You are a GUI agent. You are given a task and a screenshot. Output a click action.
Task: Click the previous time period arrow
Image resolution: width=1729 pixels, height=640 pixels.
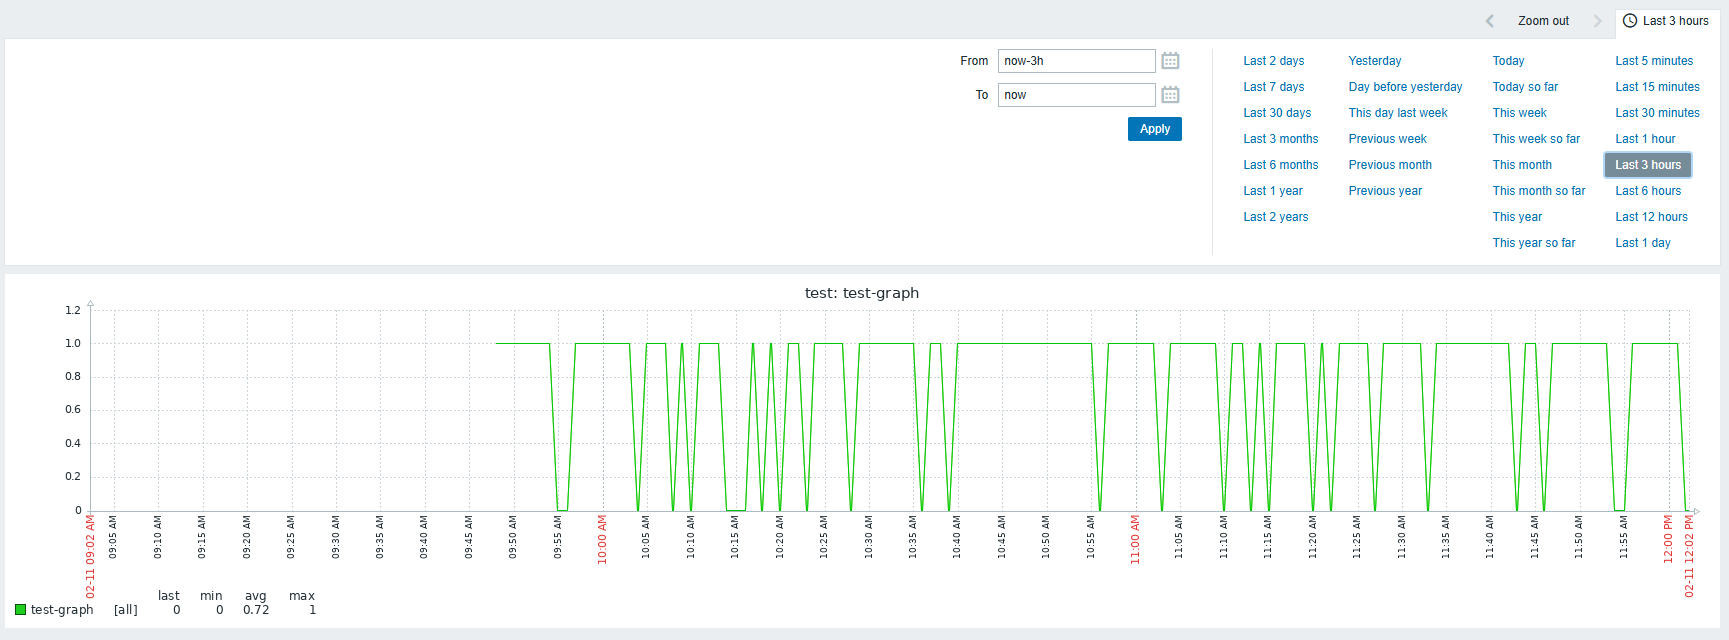(x=1489, y=21)
